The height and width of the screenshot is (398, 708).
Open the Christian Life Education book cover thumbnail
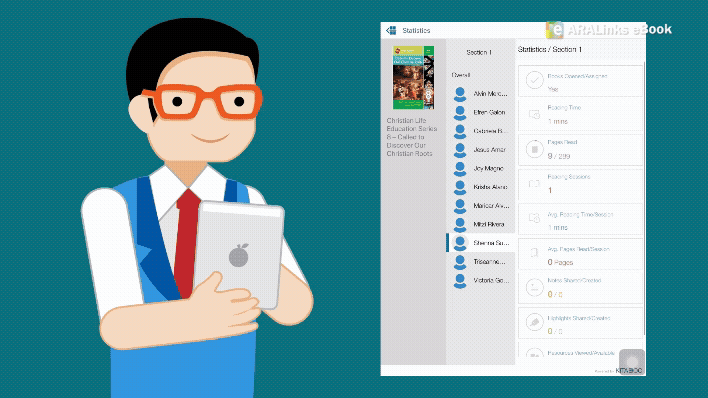413,77
